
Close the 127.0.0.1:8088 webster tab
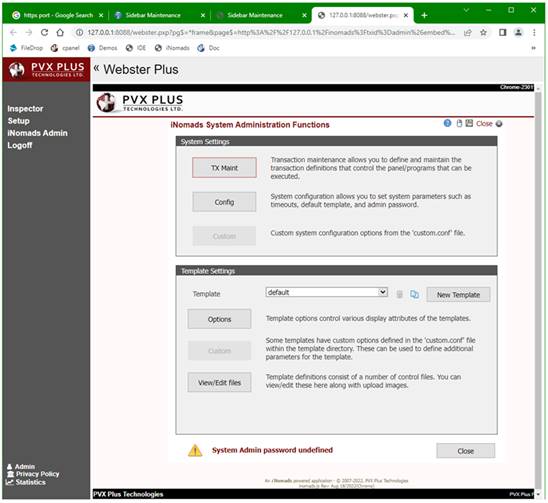click(406, 15)
